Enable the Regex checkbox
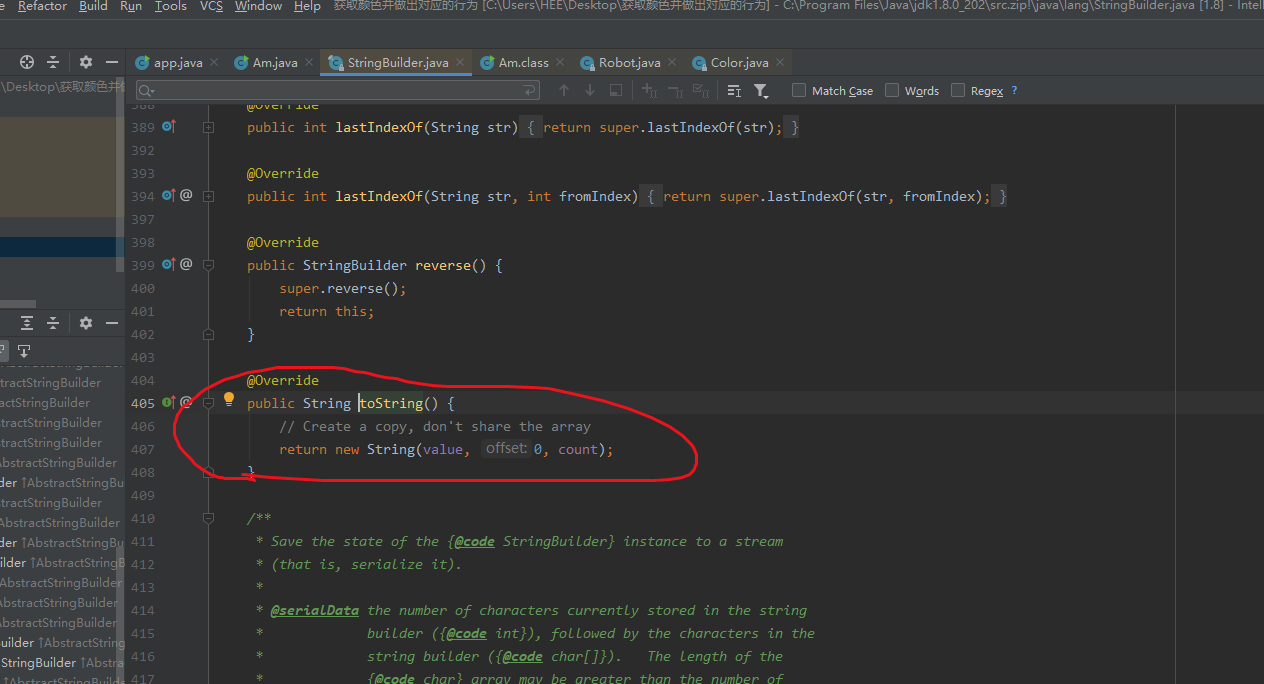Image resolution: width=1264 pixels, height=684 pixels. coord(958,90)
